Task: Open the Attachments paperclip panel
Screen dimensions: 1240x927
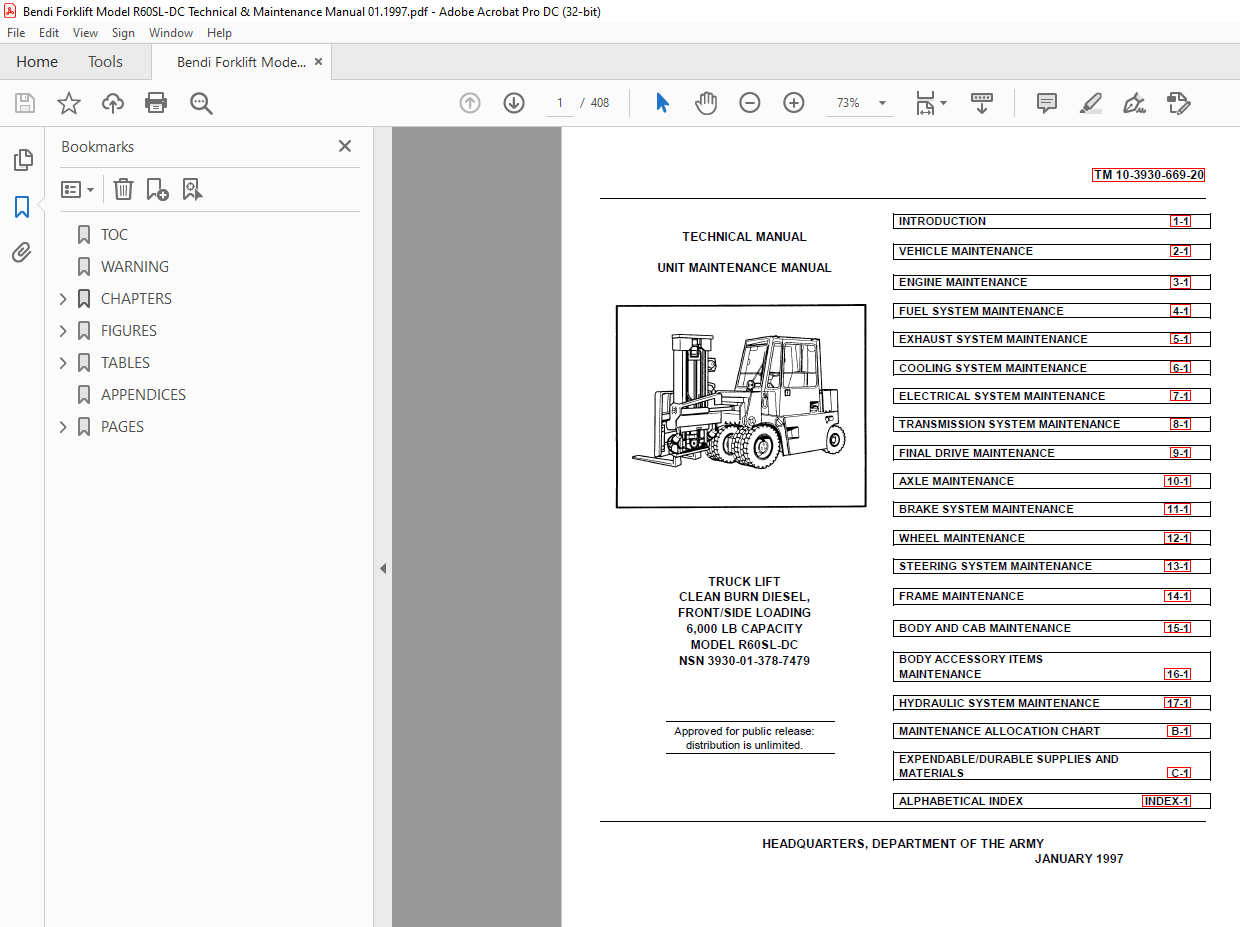Action: click(22, 252)
